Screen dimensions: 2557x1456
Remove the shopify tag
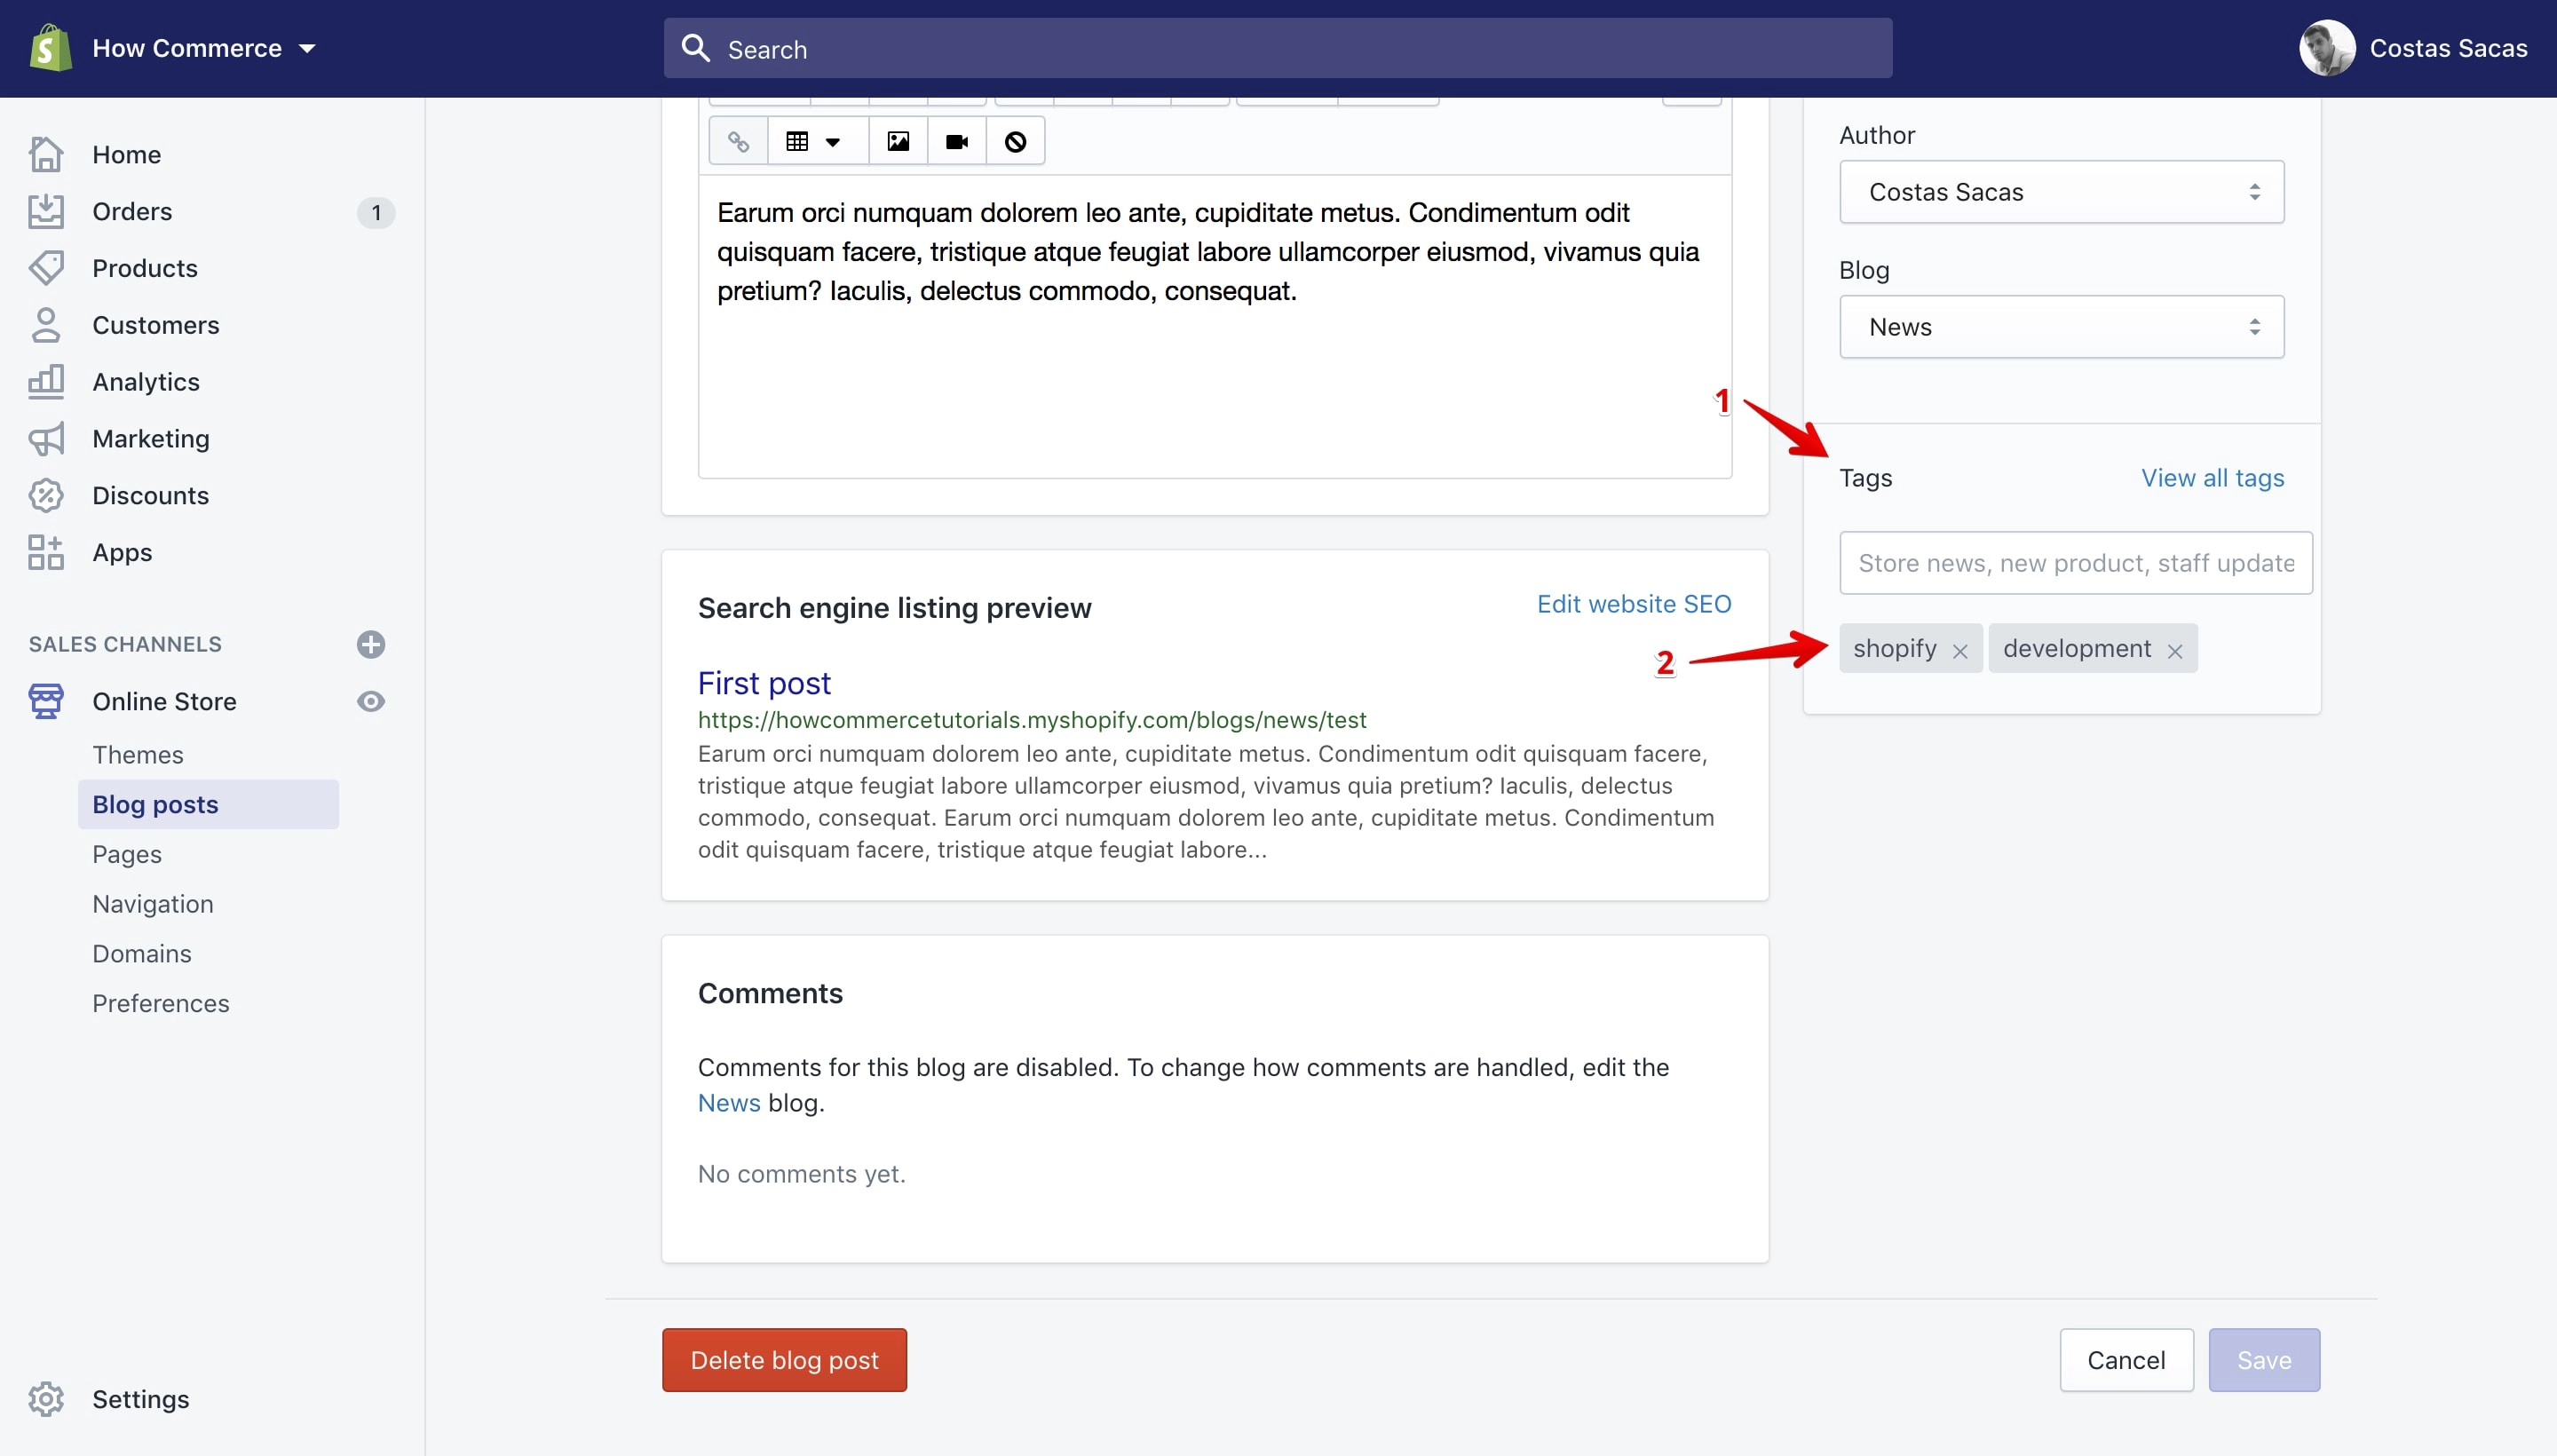(x=1960, y=651)
